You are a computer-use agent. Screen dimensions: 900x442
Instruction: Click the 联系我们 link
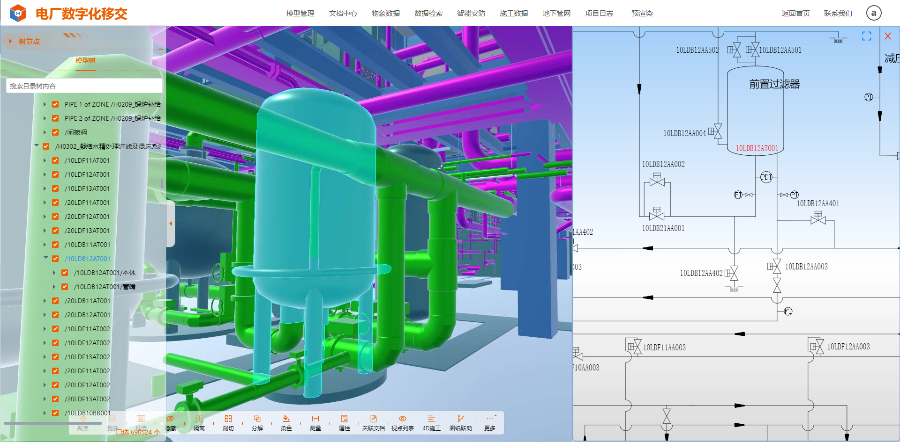click(x=838, y=13)
